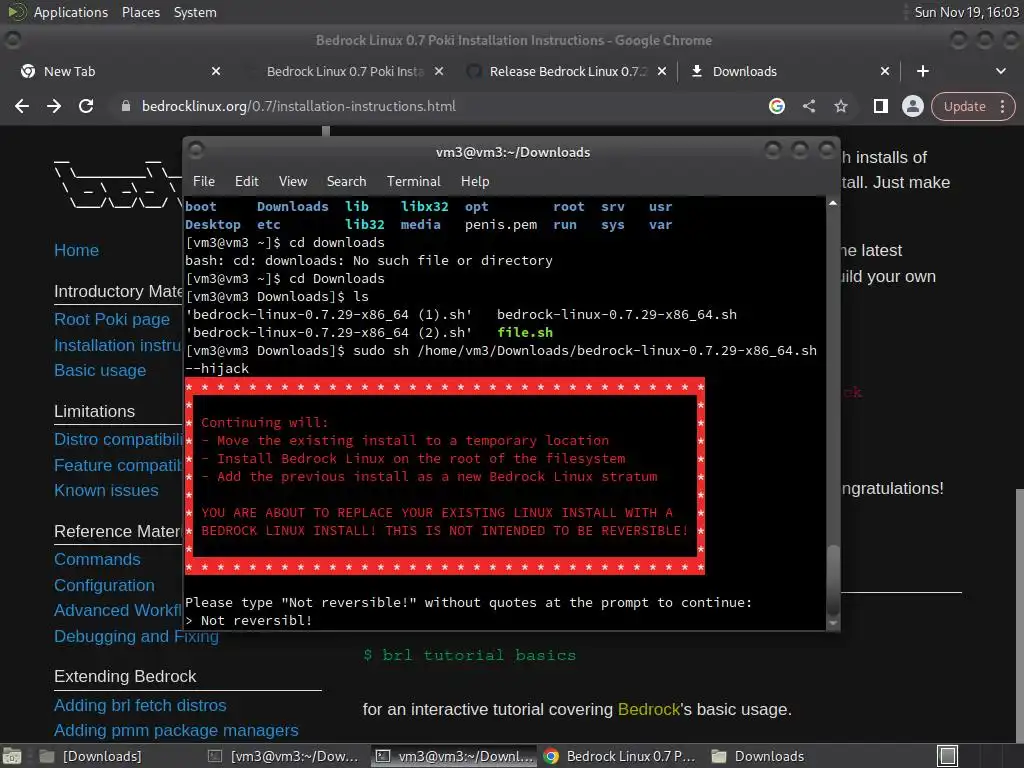Select the Bedrock Linux 0.7 Poki Insta tab
The height and width of the screenshot is (768, 1024).
[x=345, y=71]
